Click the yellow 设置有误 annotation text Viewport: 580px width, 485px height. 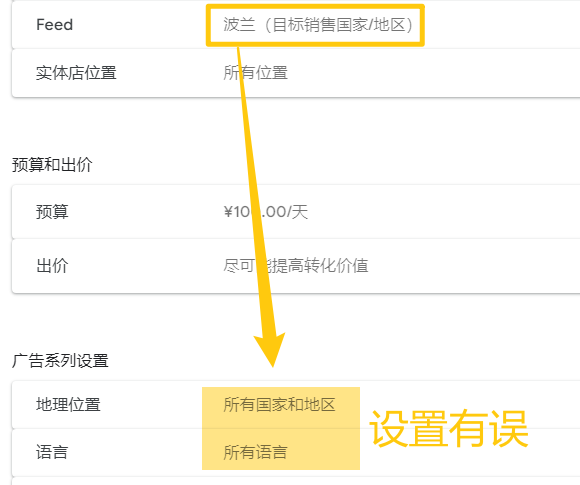coord(448,428)
